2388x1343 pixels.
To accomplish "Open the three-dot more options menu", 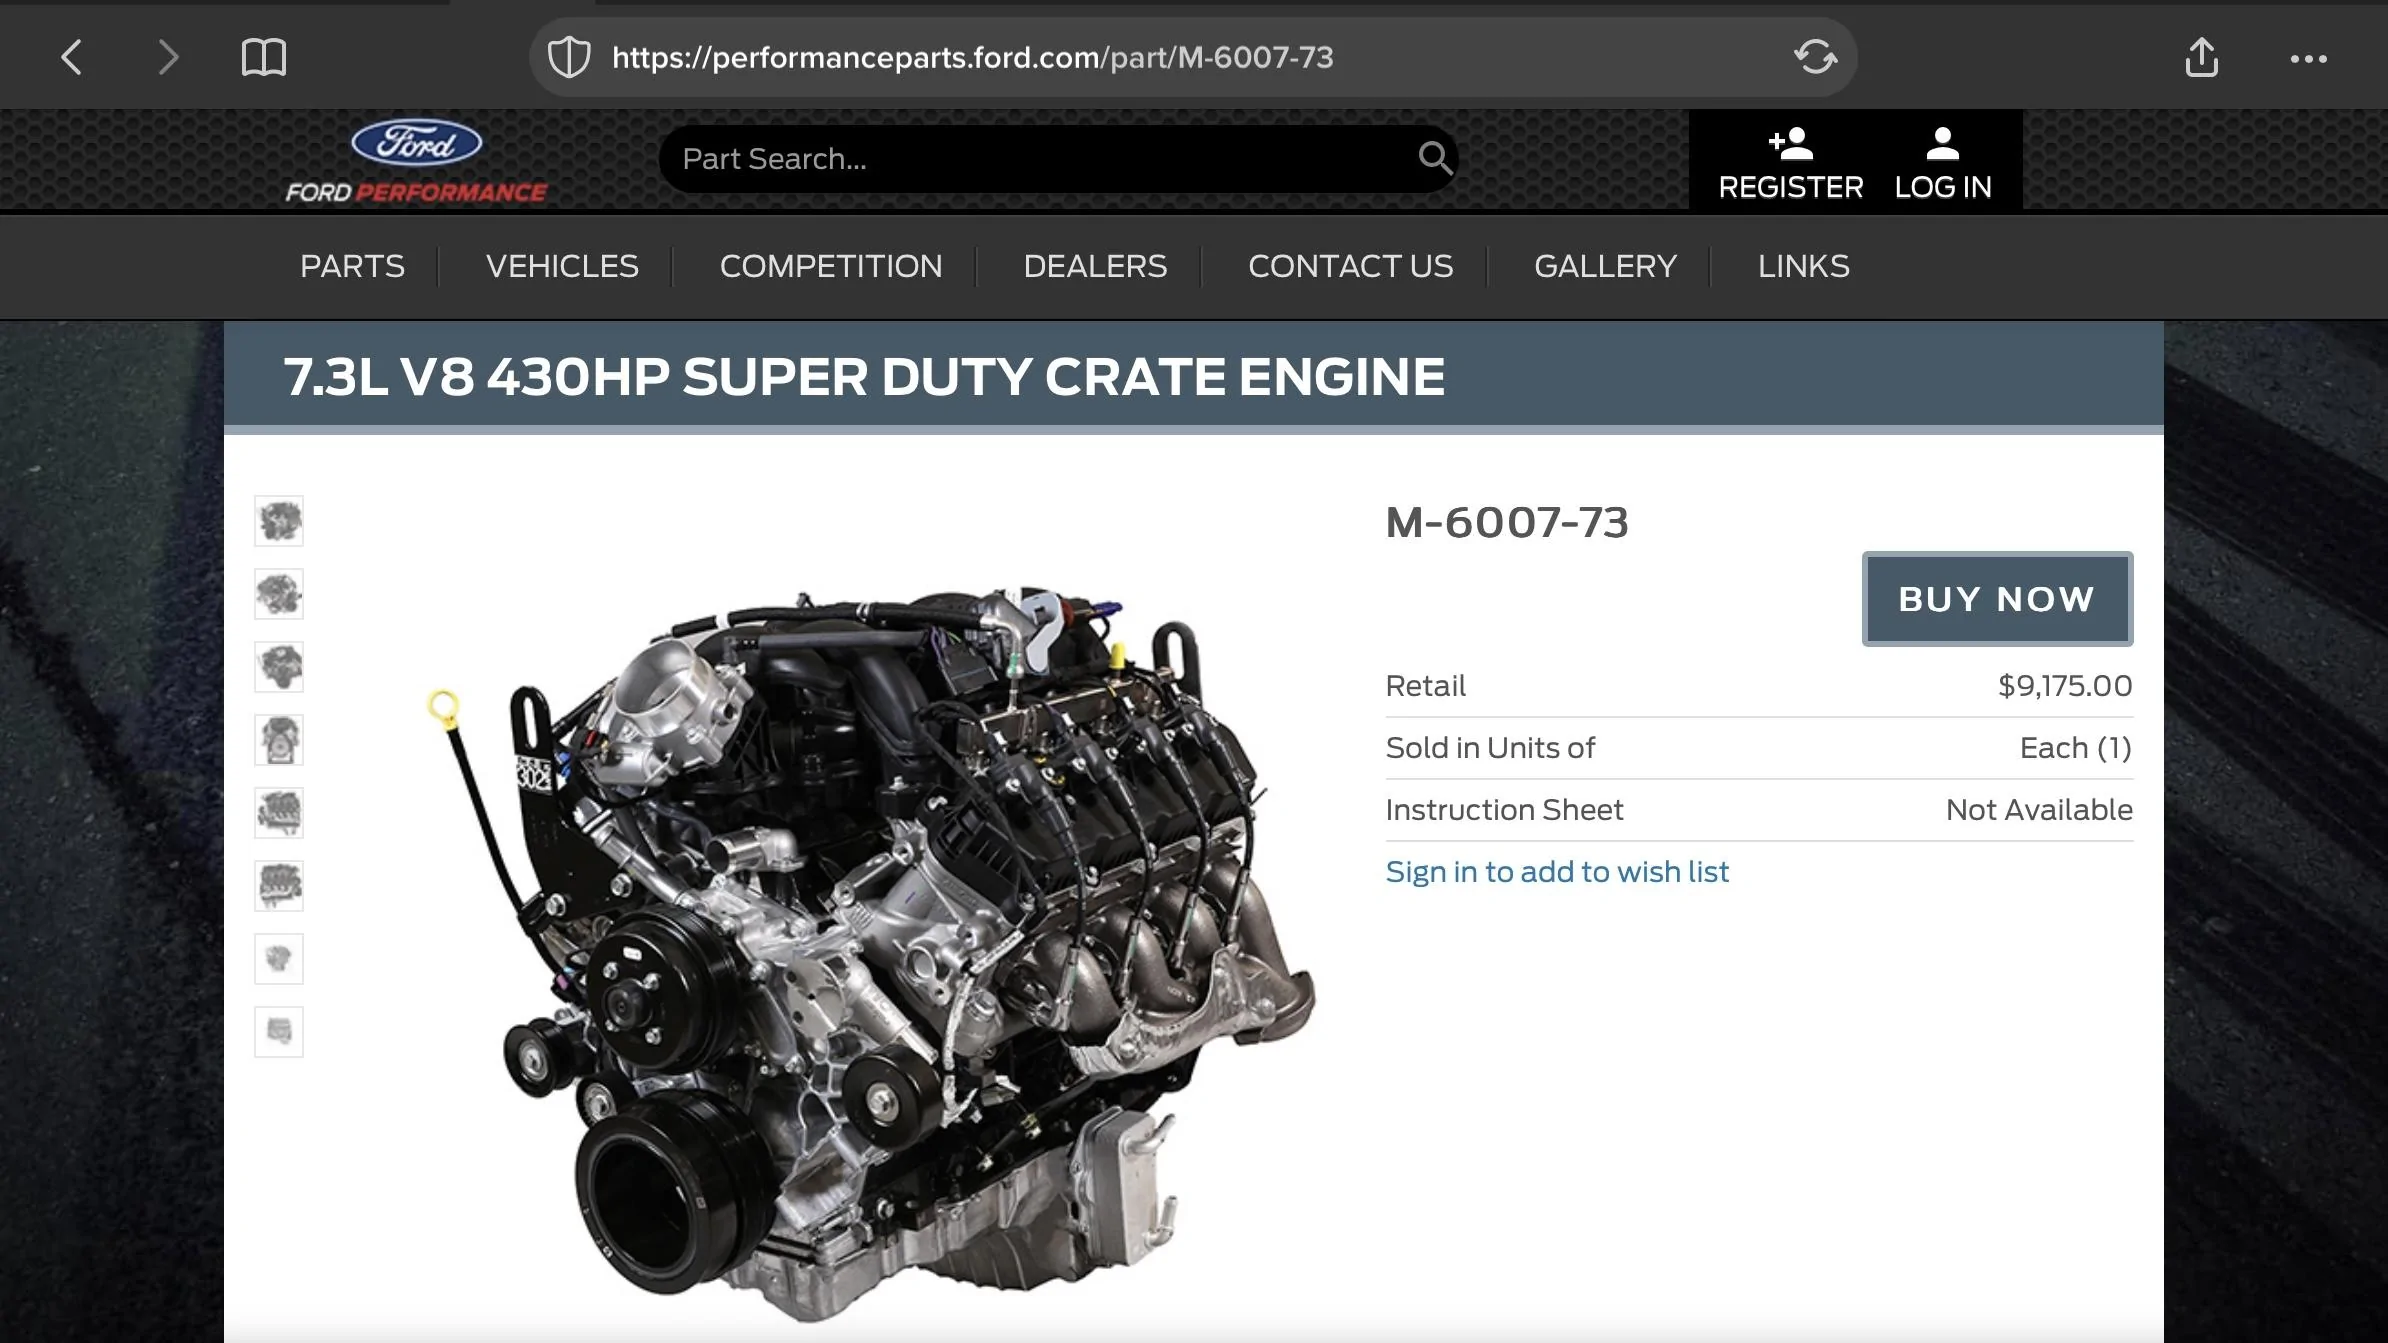I will click(2309, 59).
